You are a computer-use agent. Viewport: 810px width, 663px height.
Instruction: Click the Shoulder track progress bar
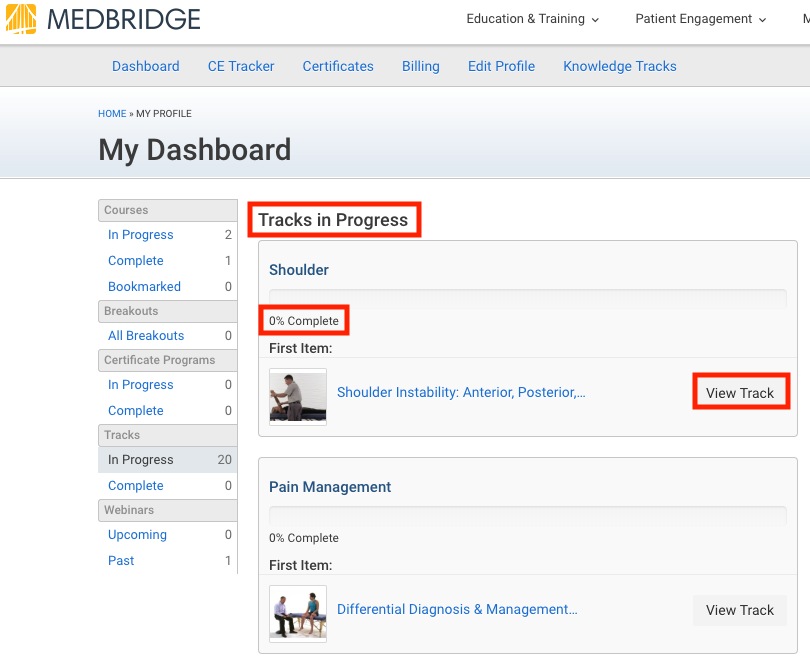click(527, 299)
